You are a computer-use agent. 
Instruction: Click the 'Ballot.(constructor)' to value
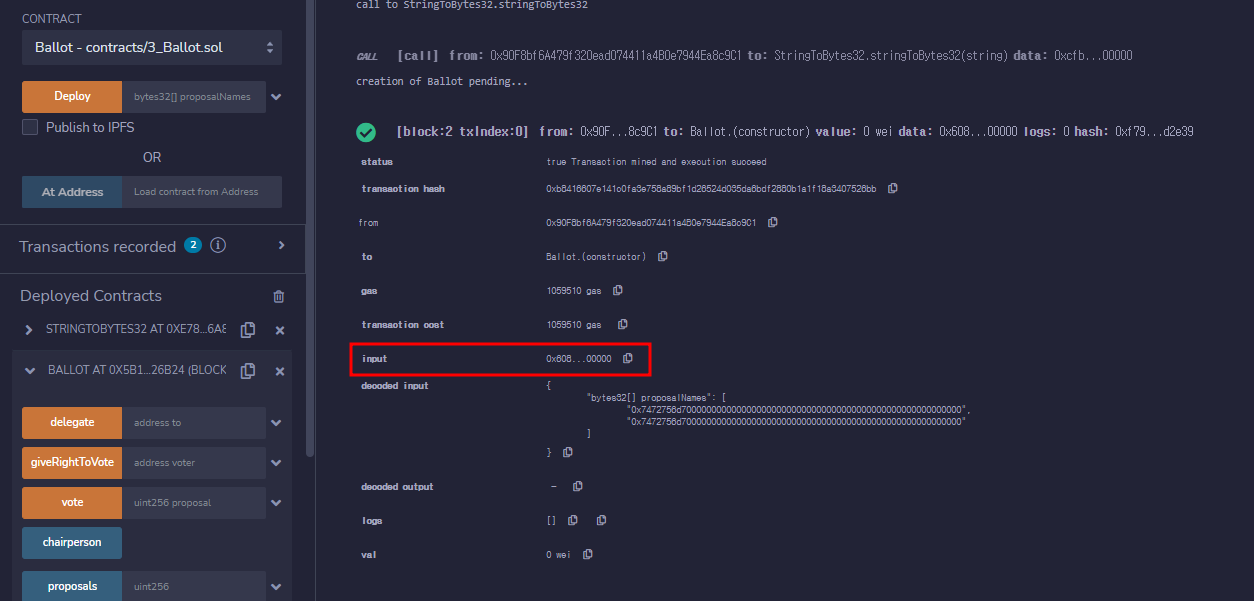pos(596,256)
